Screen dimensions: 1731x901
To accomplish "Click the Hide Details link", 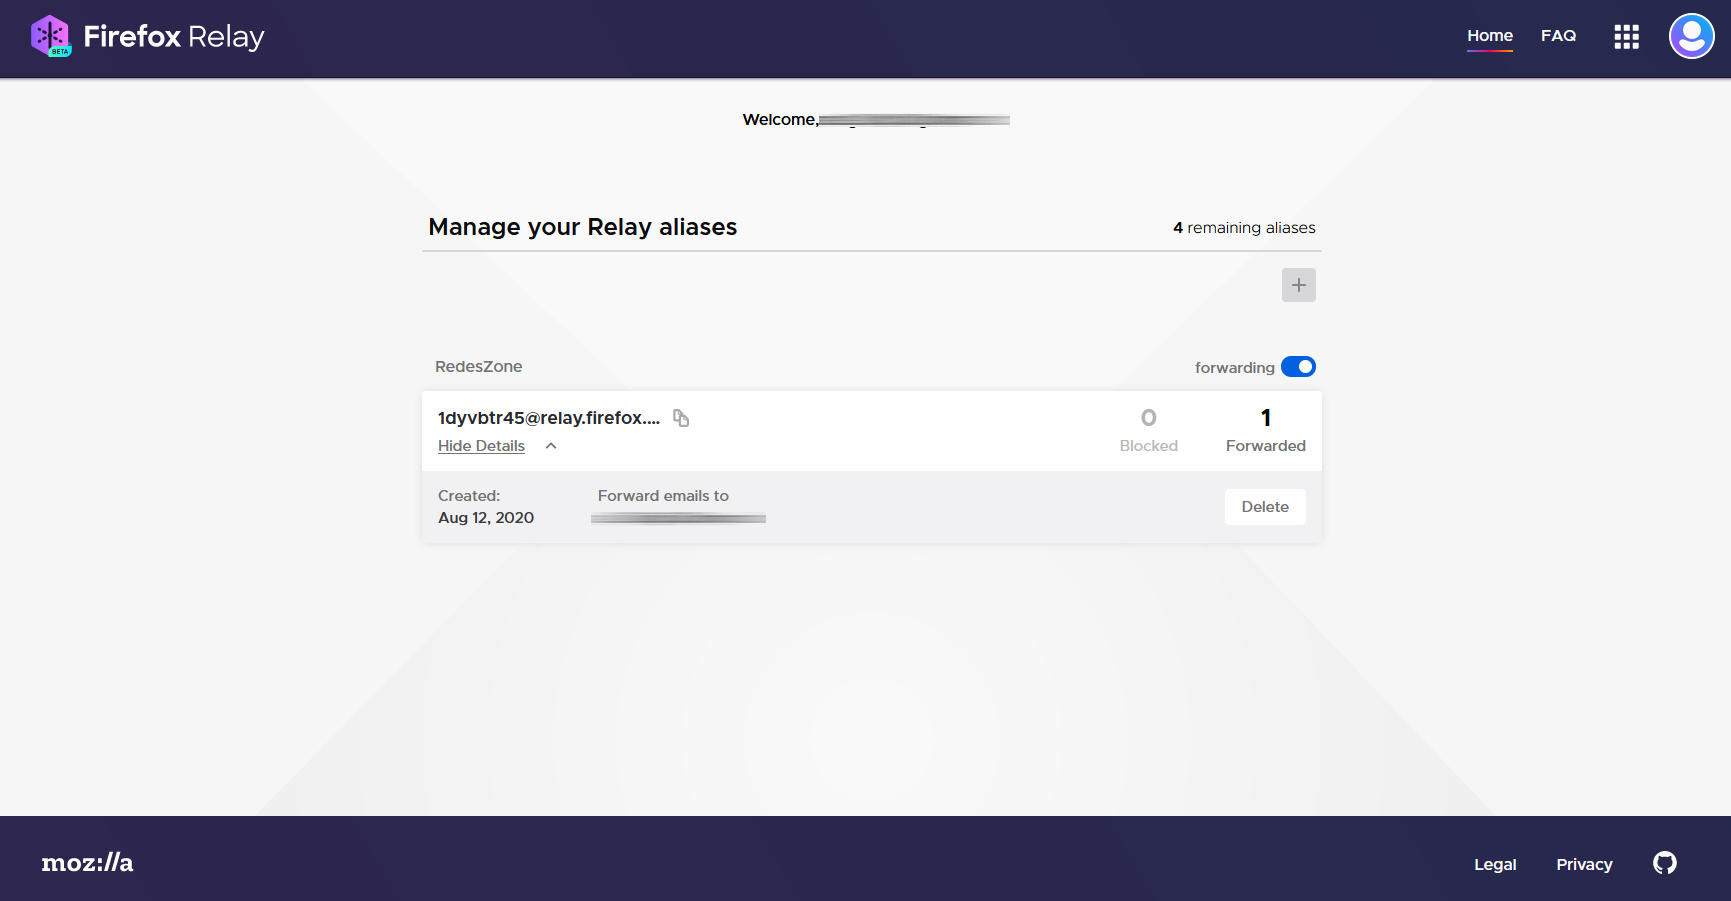I will click(481, 446).
